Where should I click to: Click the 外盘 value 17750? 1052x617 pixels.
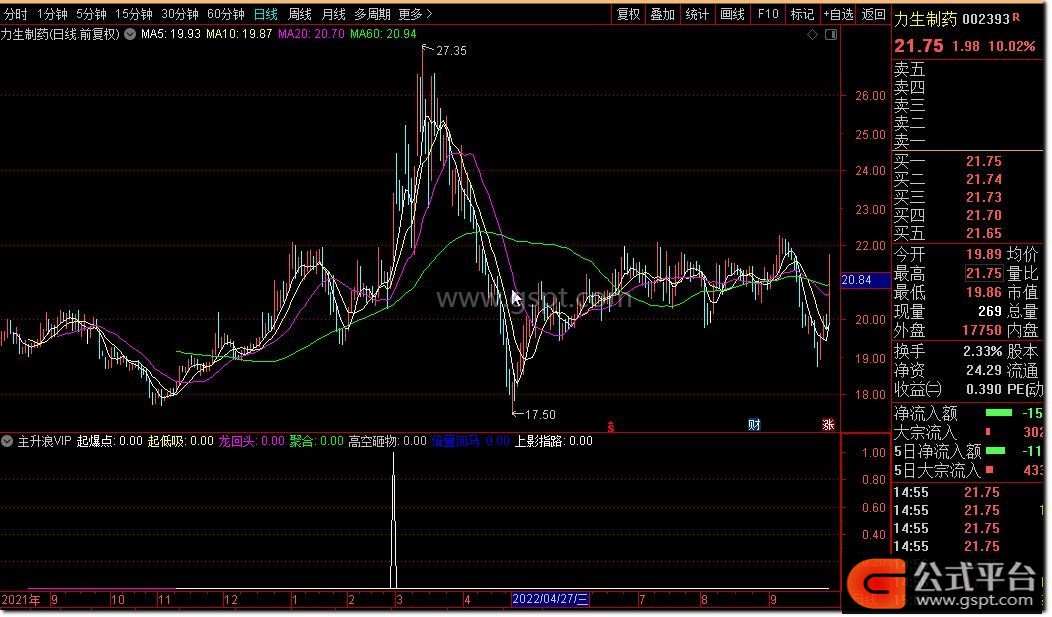tap(982, 330)
